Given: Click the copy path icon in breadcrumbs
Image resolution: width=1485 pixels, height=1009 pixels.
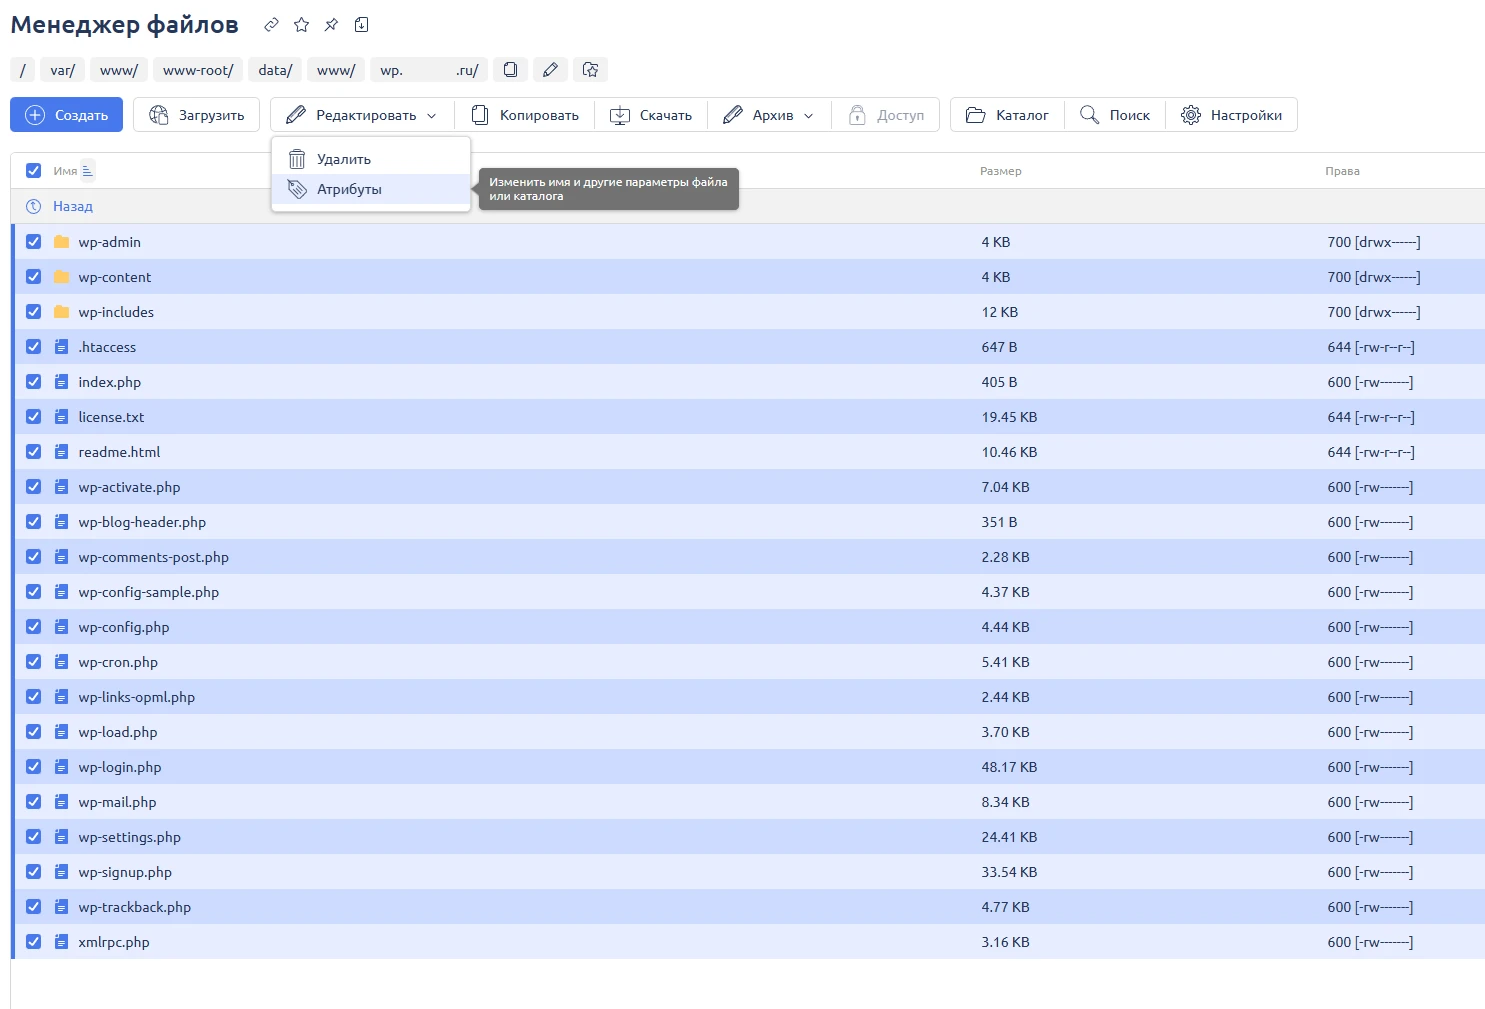Looking at the screenshot, I should (510, 70).
